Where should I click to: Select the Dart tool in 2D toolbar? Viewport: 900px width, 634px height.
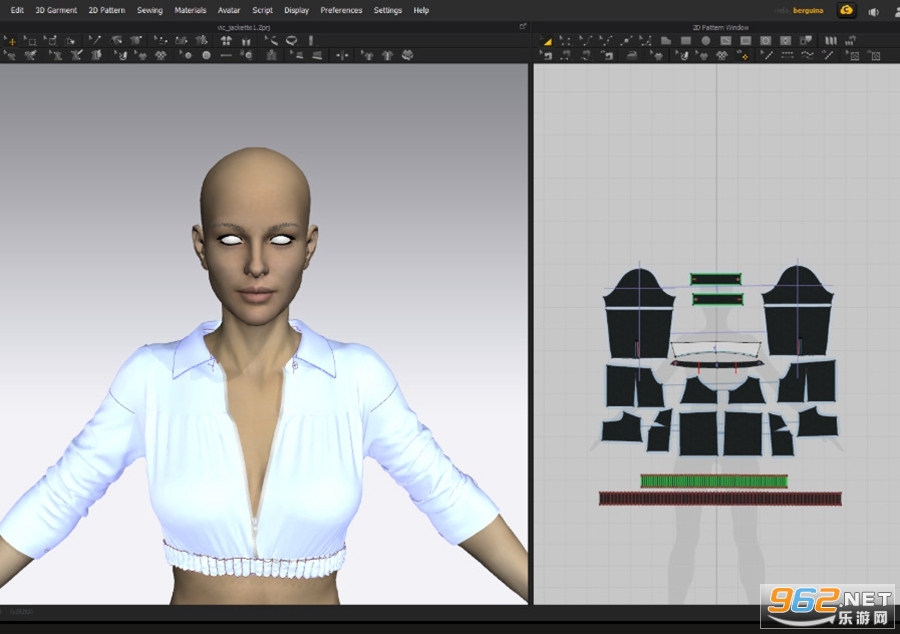point(786,41)
